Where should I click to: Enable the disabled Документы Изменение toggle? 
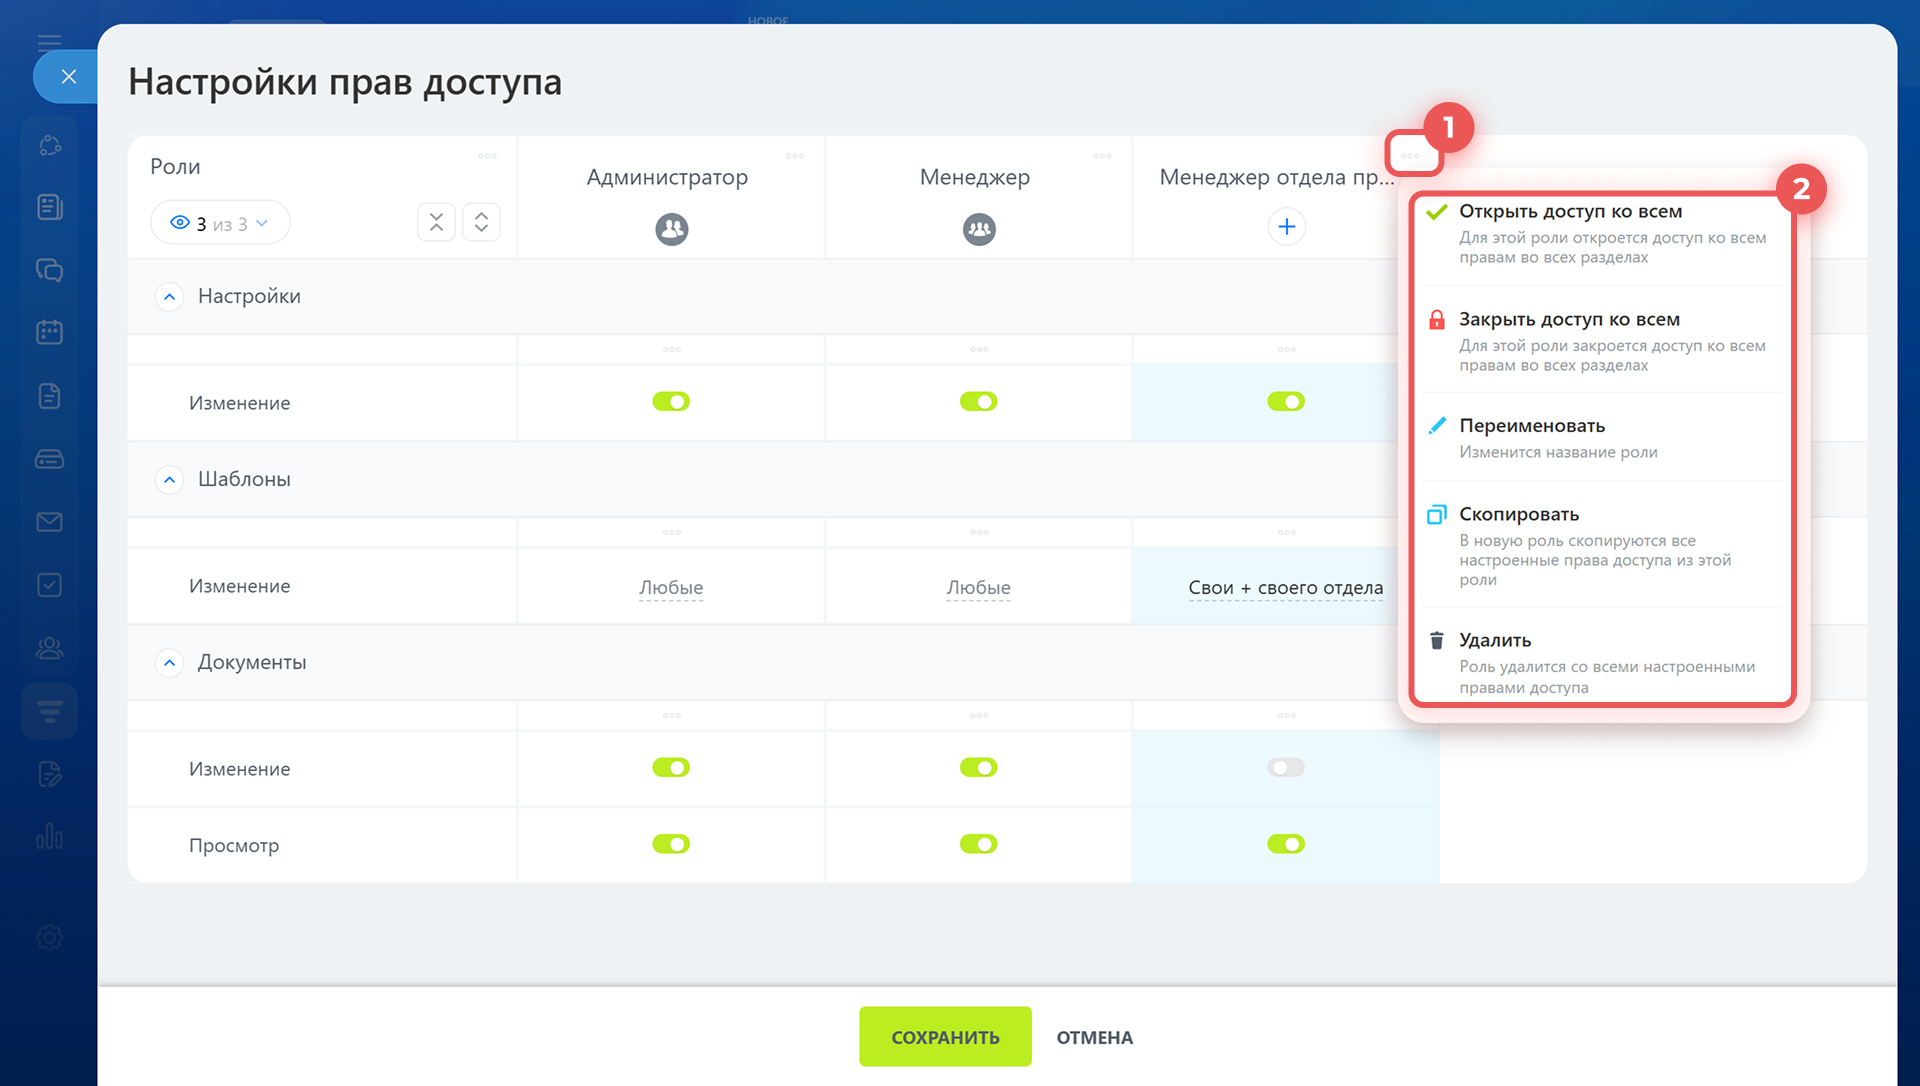pyautogui.click(x=1286, y=767)
